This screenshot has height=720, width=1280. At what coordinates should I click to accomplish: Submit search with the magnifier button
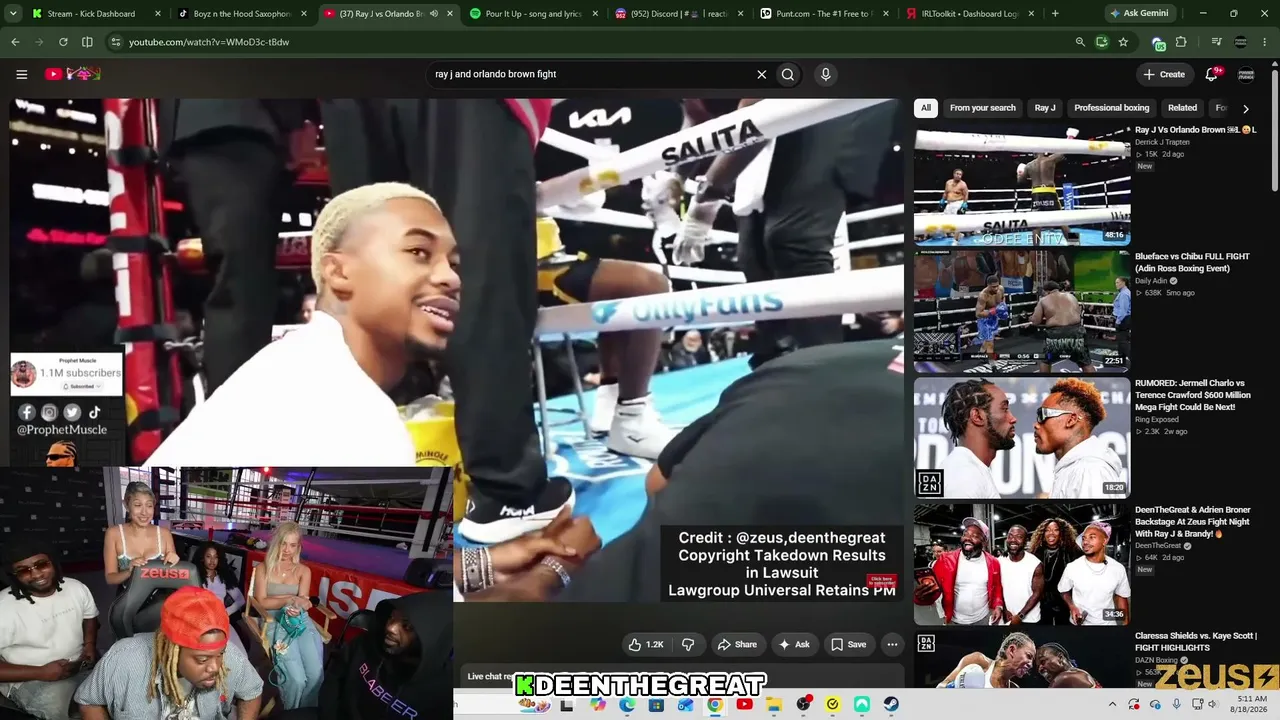(x=788, y=74)
